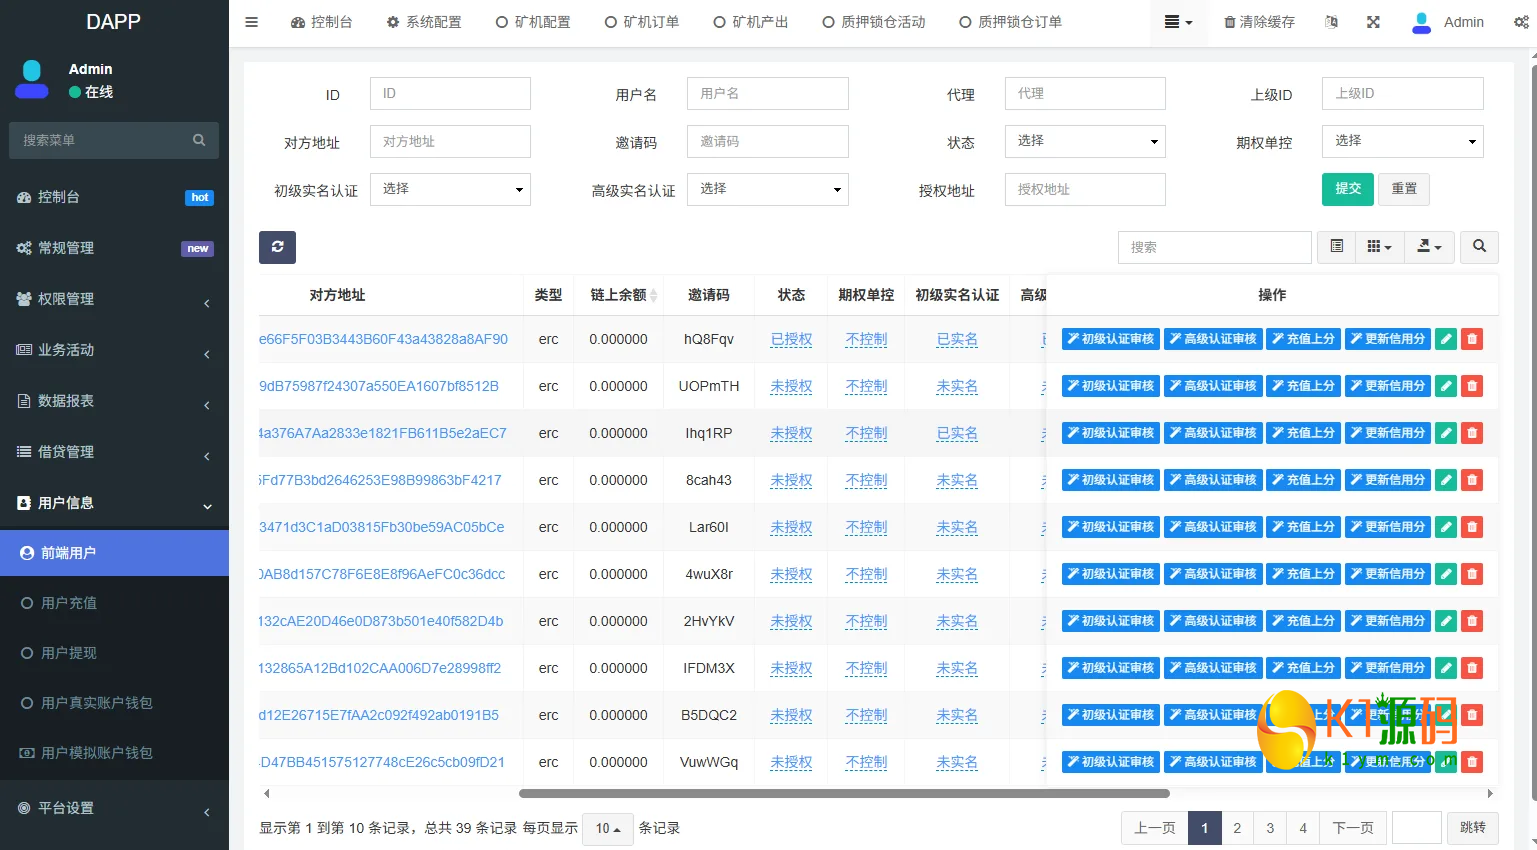Select 用户提现 in sidebar submenu
The image size is (1537, 850).
tap(114, 653)
